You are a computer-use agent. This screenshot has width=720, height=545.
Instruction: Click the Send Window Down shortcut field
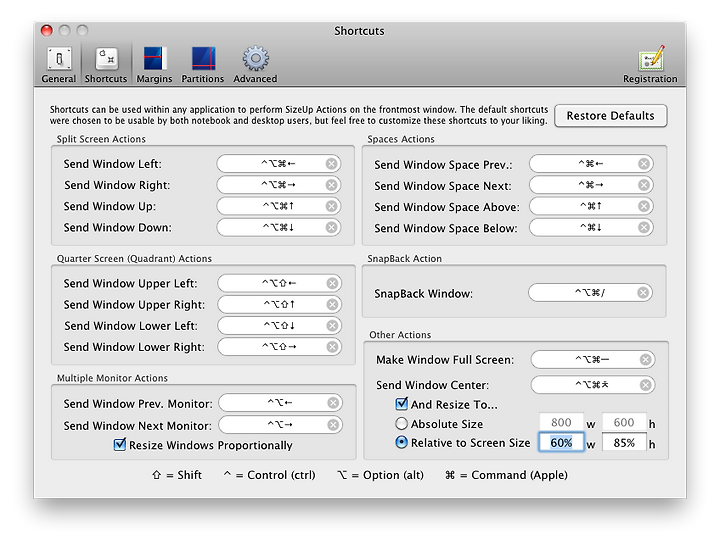pyautogui.click(x=279, y=227)
